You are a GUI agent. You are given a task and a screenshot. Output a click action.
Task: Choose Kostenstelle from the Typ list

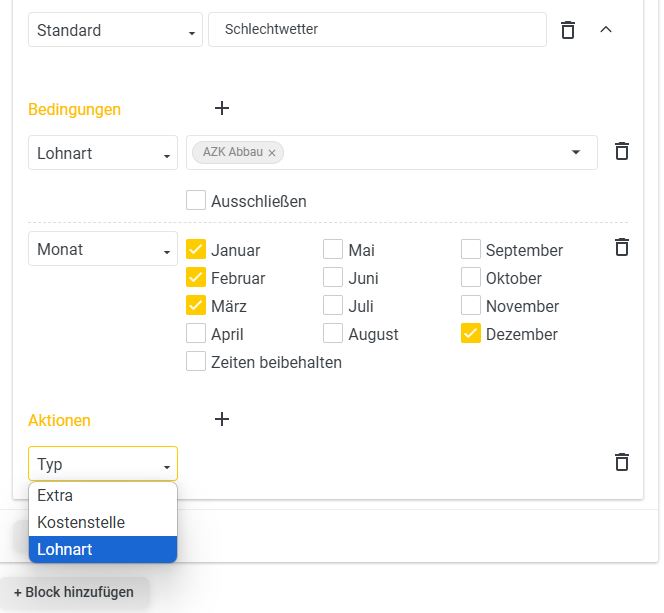point(103,522)
